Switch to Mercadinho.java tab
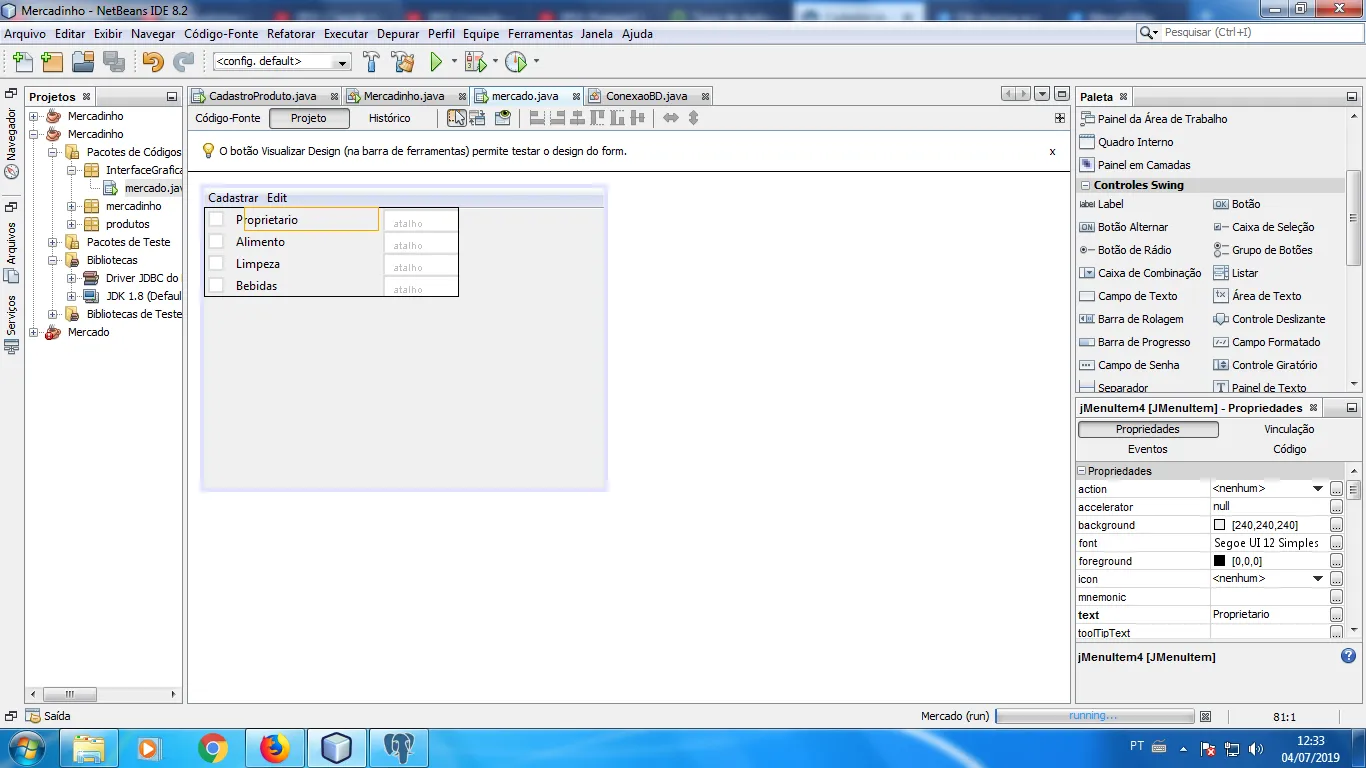The width and height of the screenshot is (1366, 768). pyautogui.click(x=403, y=96)
